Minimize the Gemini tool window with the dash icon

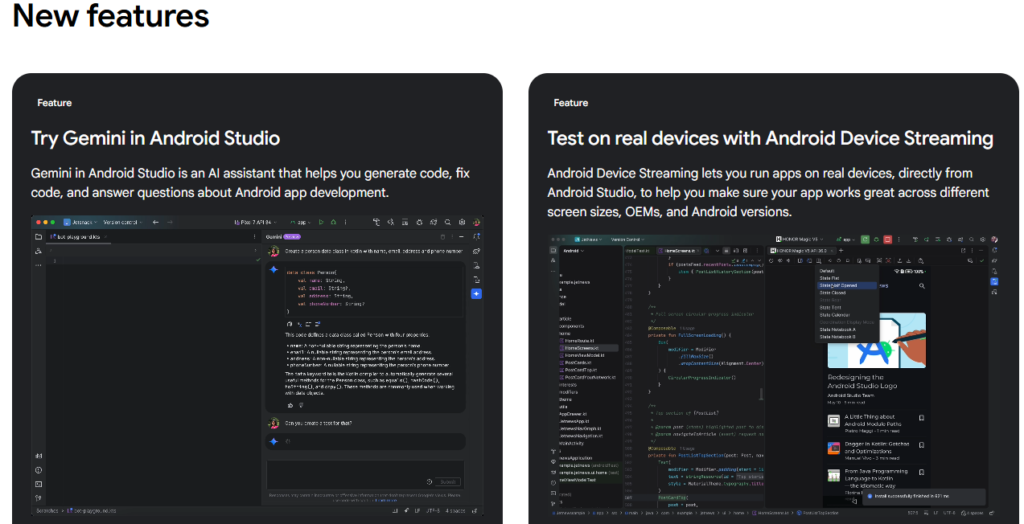point(461,237)
